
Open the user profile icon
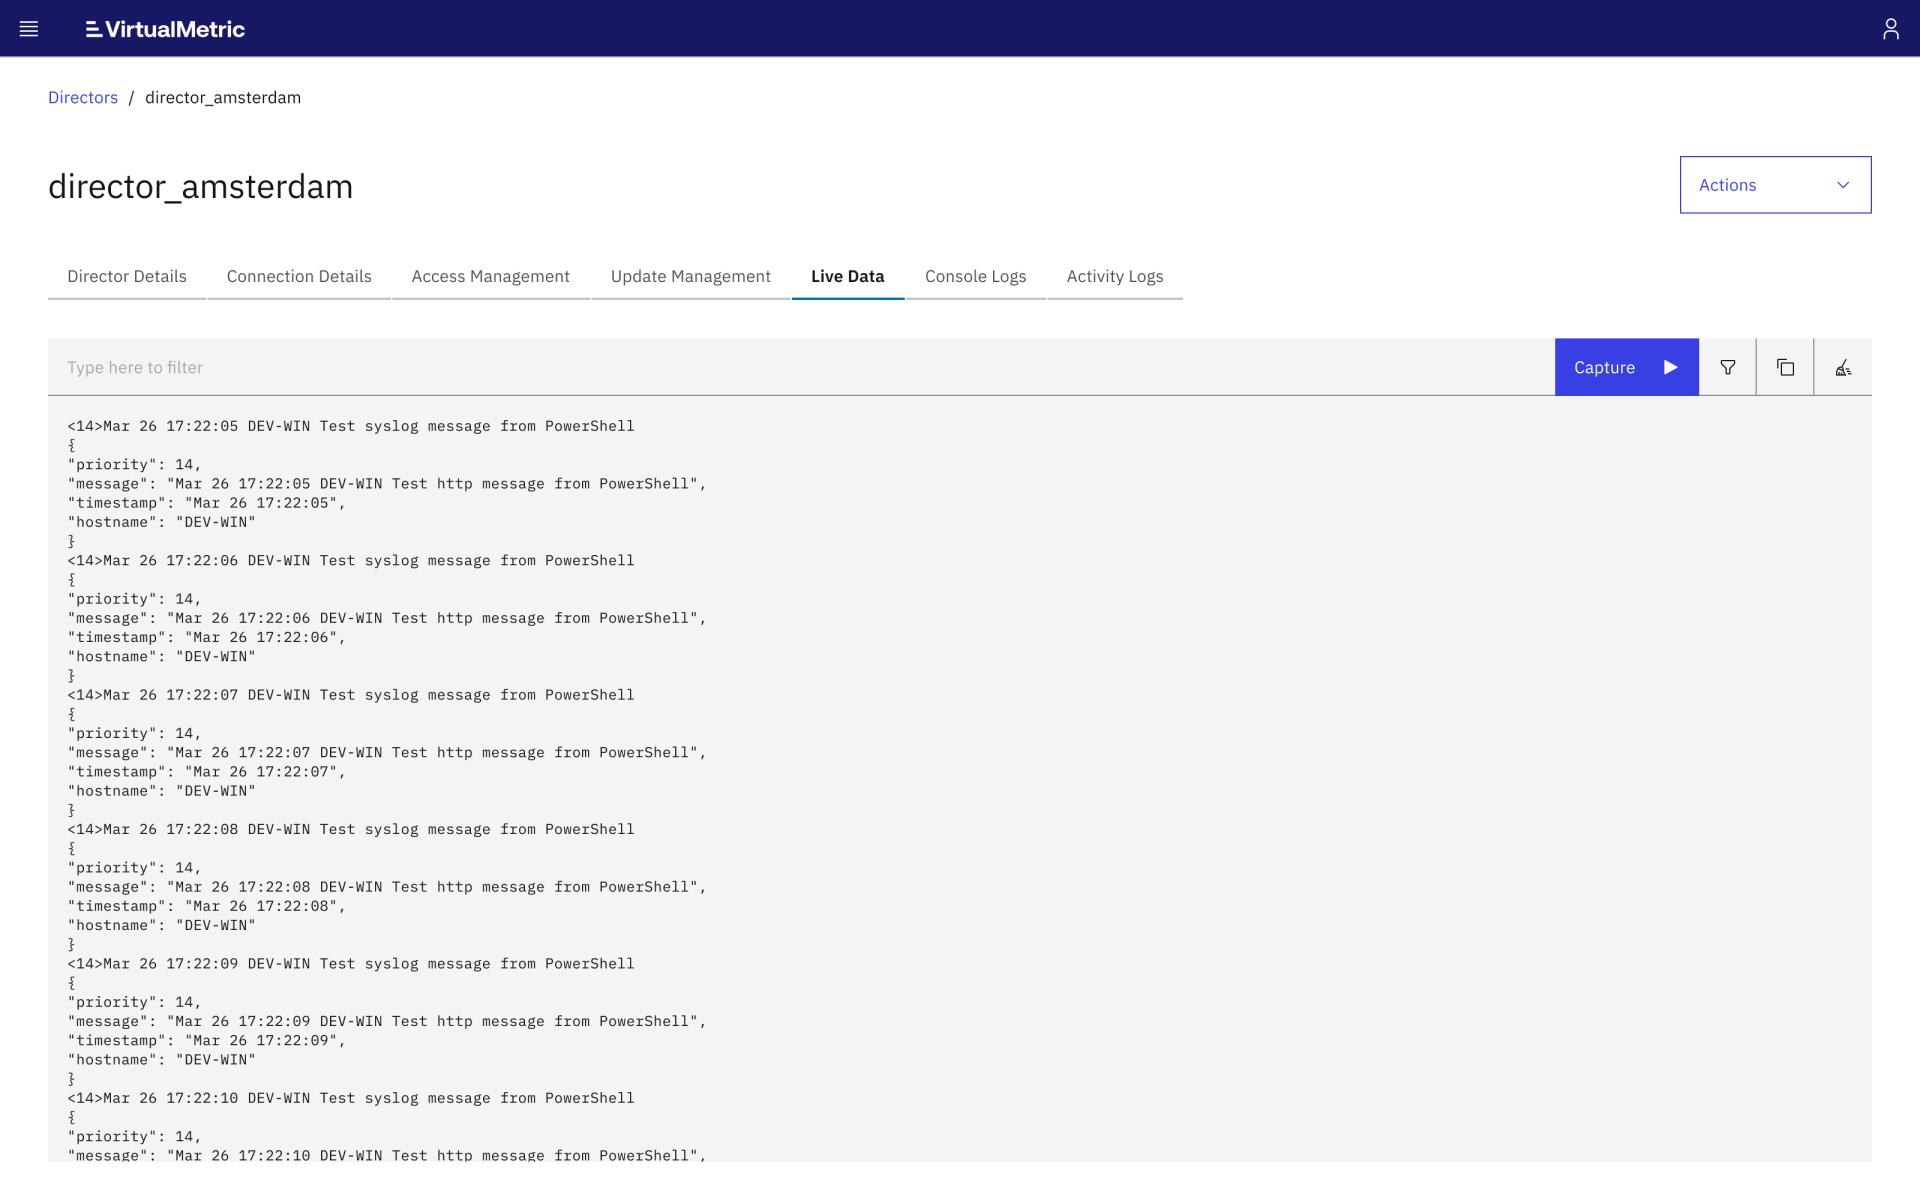tap(1890, 29)
